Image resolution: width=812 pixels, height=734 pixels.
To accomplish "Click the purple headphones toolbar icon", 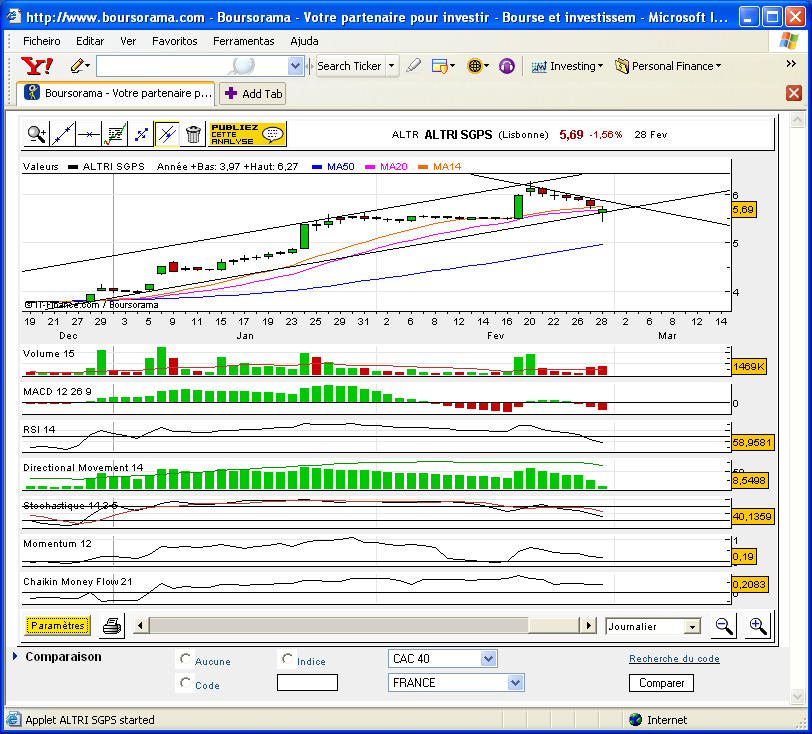I will click(506, 66).
